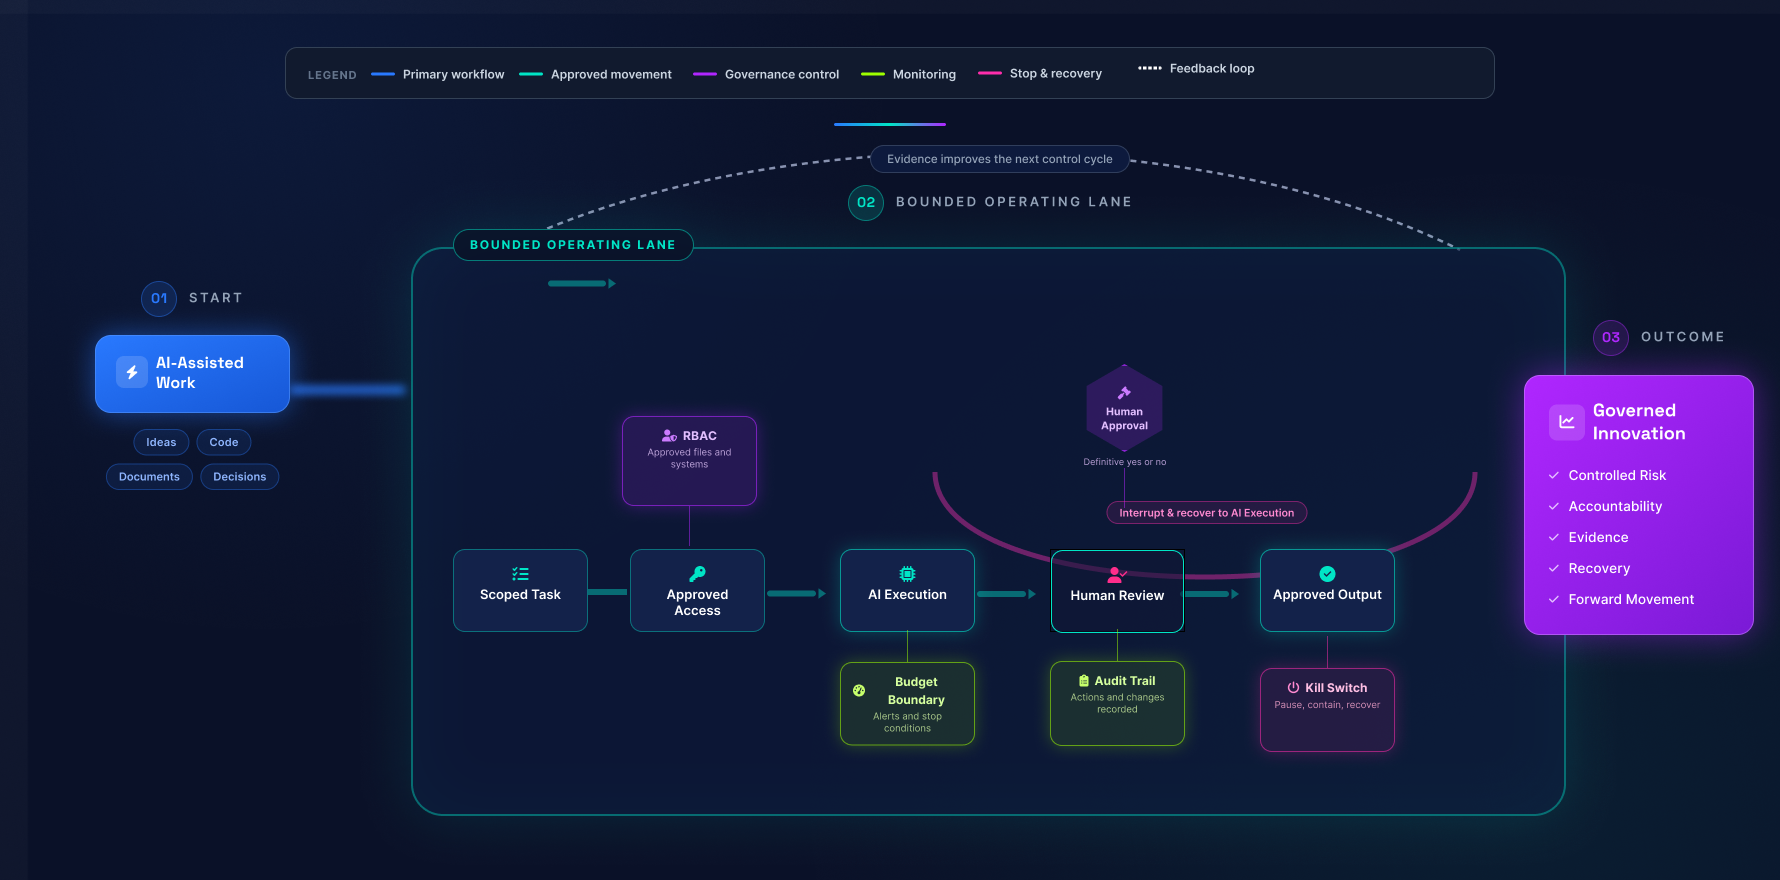Click the dotted Feedback loop legend marker

(1150, 68)
